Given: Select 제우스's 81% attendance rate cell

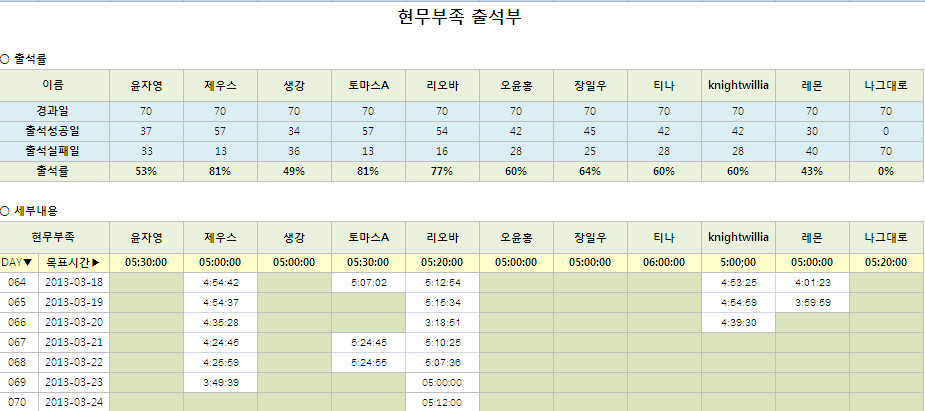Looking at the screenshot, I should (220, 171).
